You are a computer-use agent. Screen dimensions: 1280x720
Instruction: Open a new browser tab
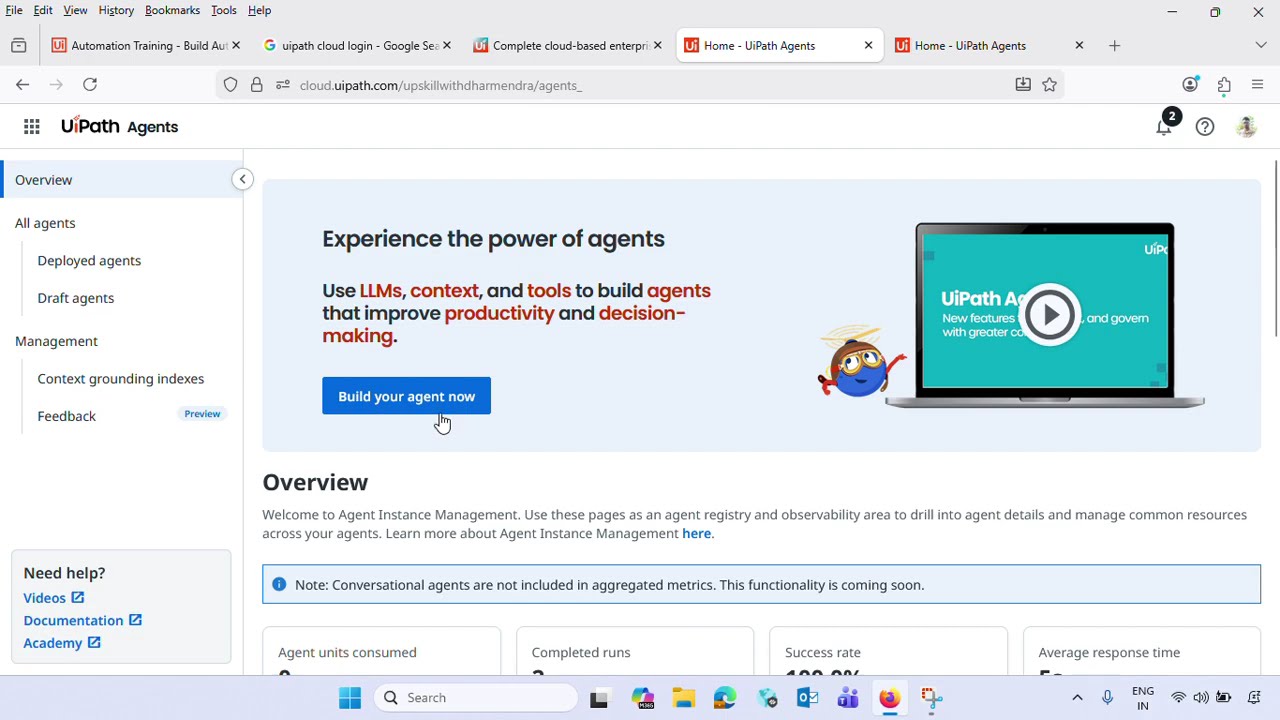click(x=1114, y=45)
